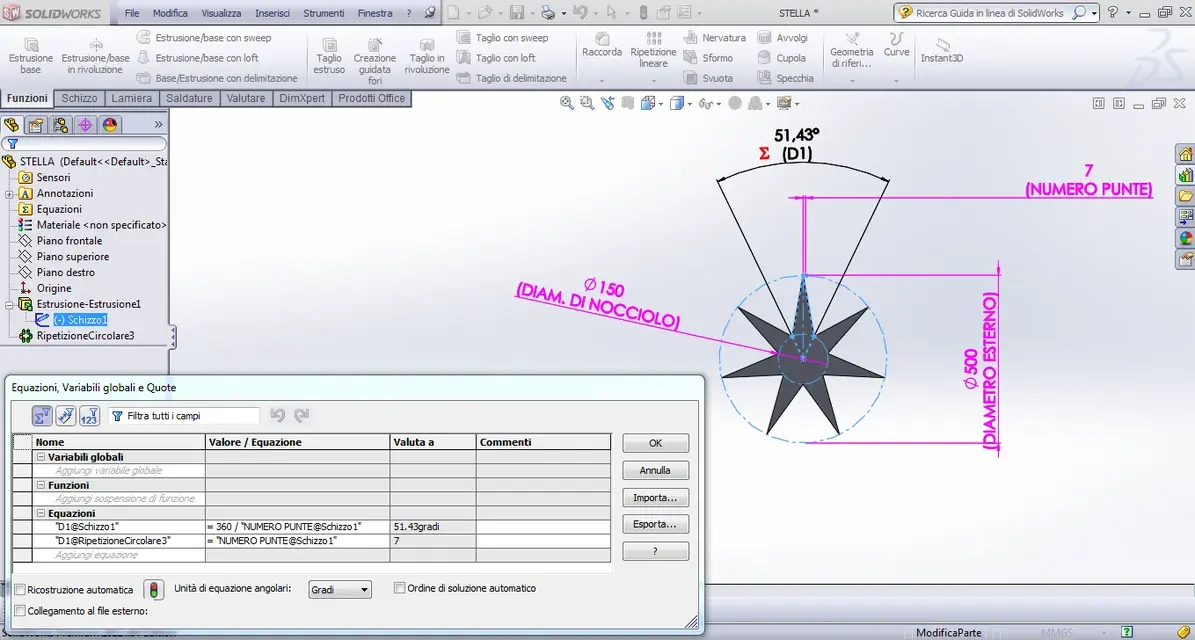Click the Esporta... button

click(x=655, y=524)
